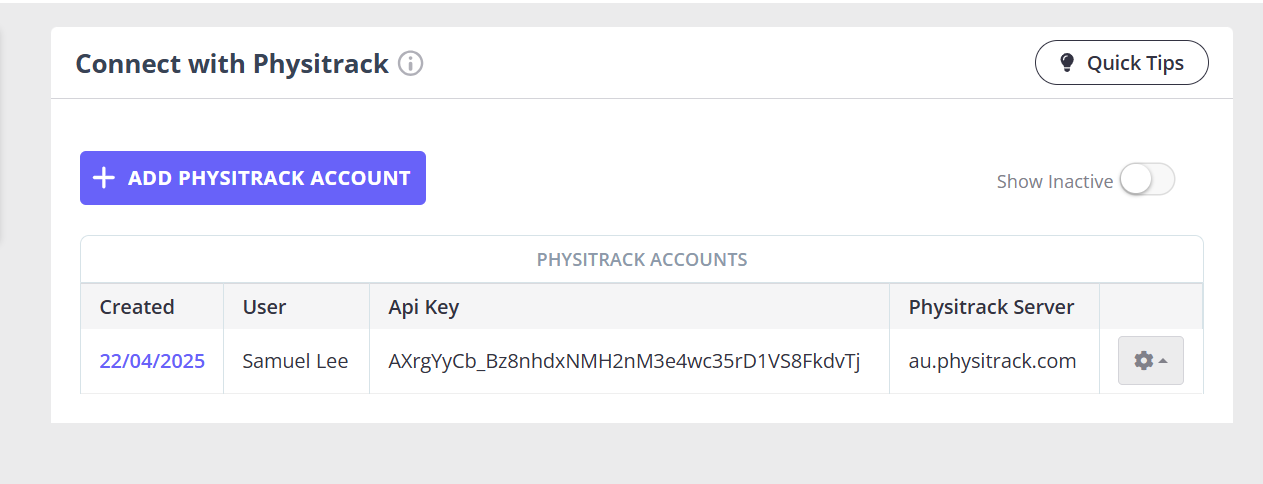This screenshot has height=484, width=1263.
Task: Select the Samuel Lee user cell
Action: click(x=296, y=361)
